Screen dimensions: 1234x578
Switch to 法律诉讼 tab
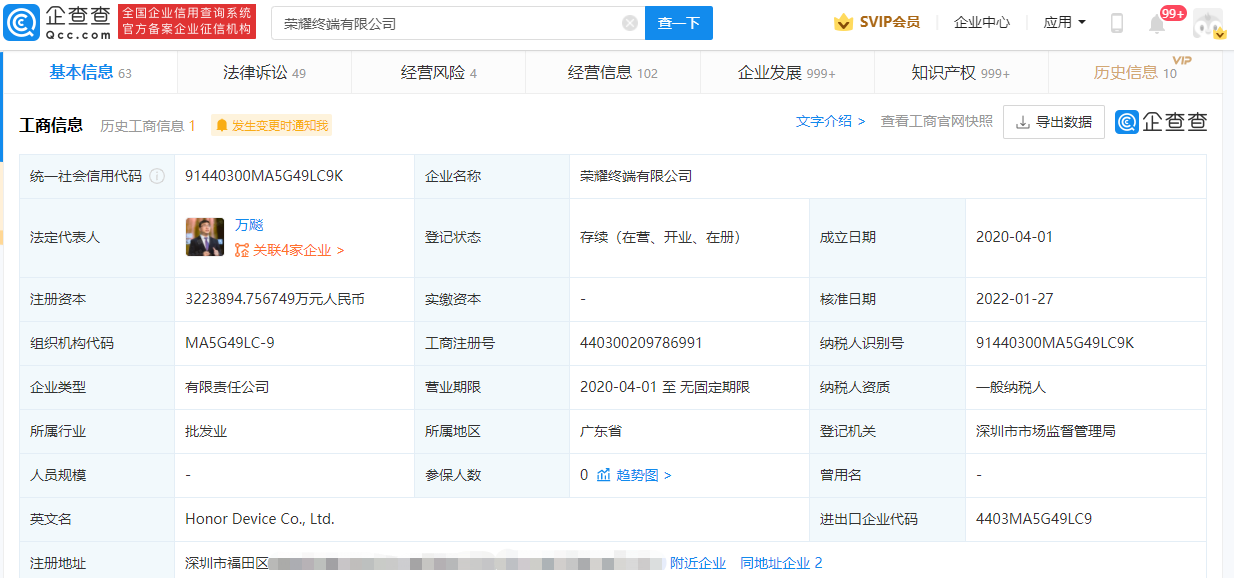(264, 72)
